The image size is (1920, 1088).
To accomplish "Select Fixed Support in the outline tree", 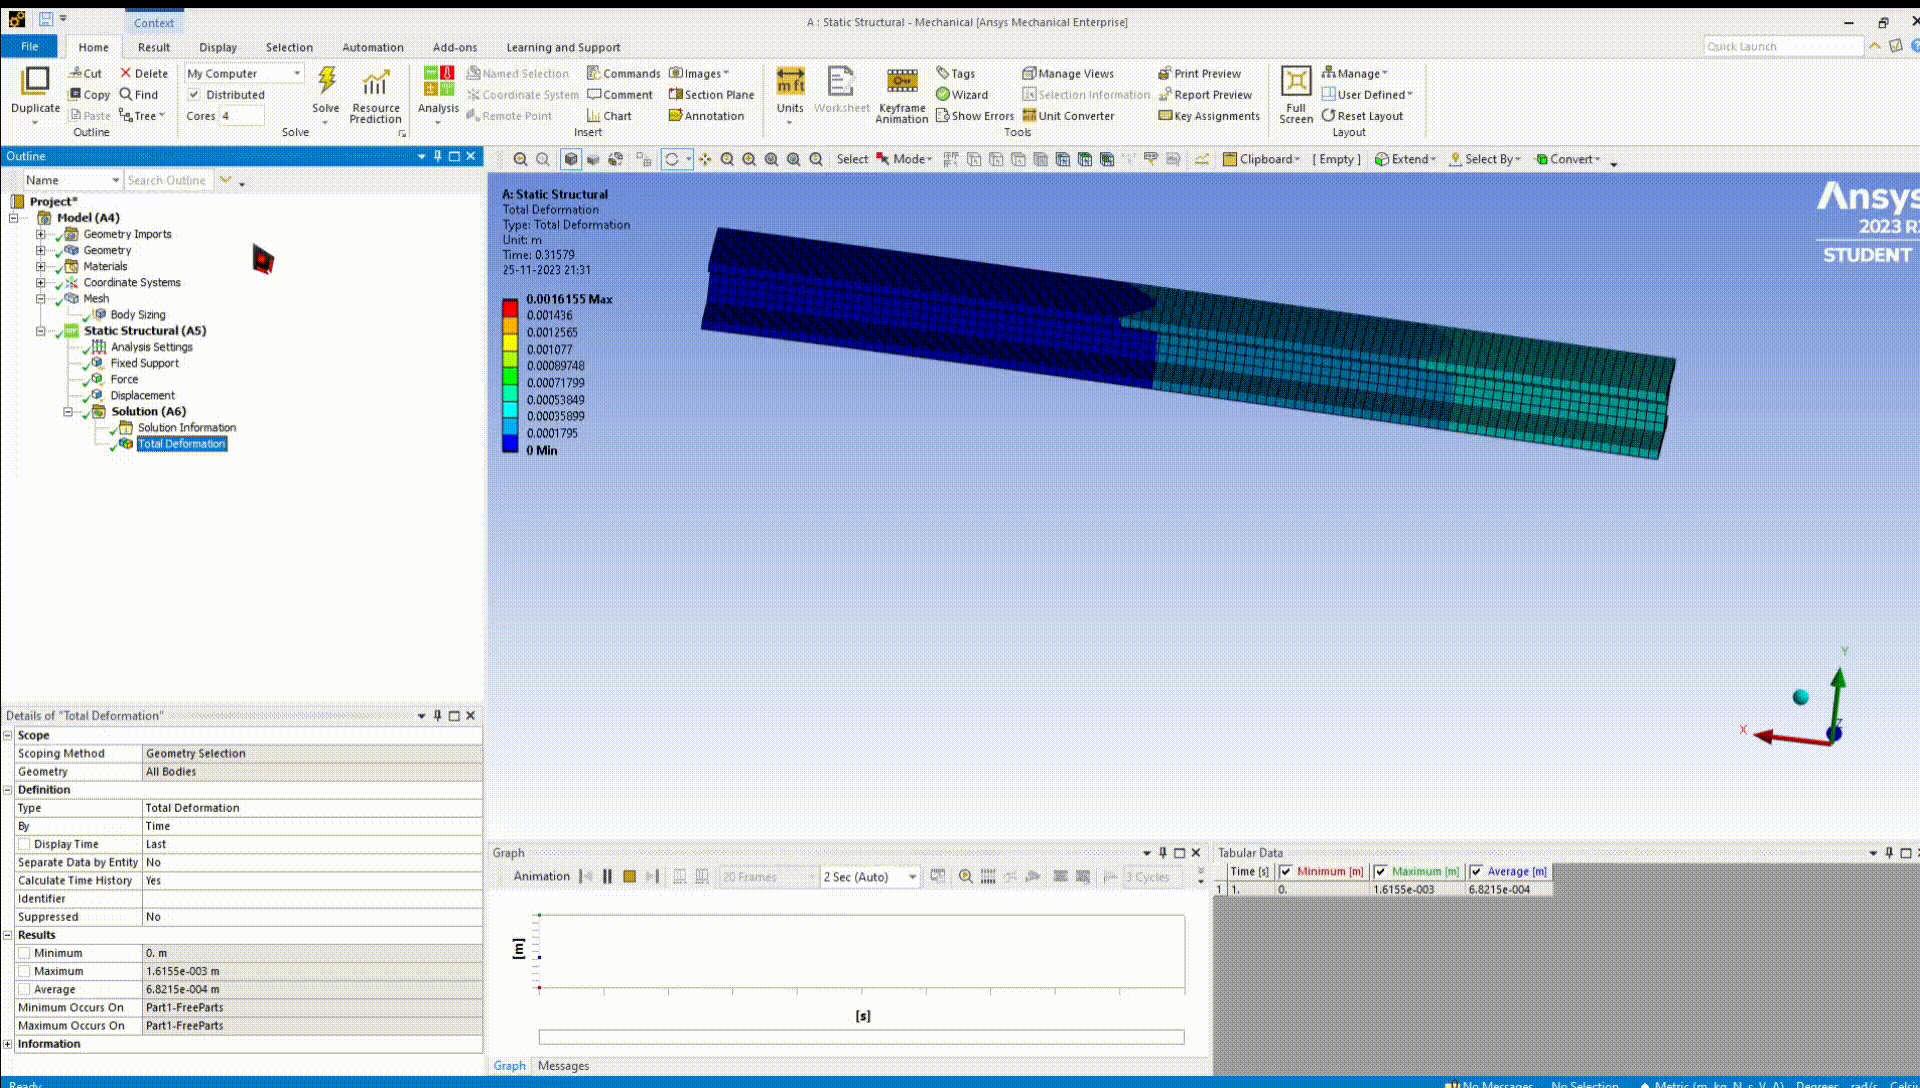I will [x=144, y=364].
